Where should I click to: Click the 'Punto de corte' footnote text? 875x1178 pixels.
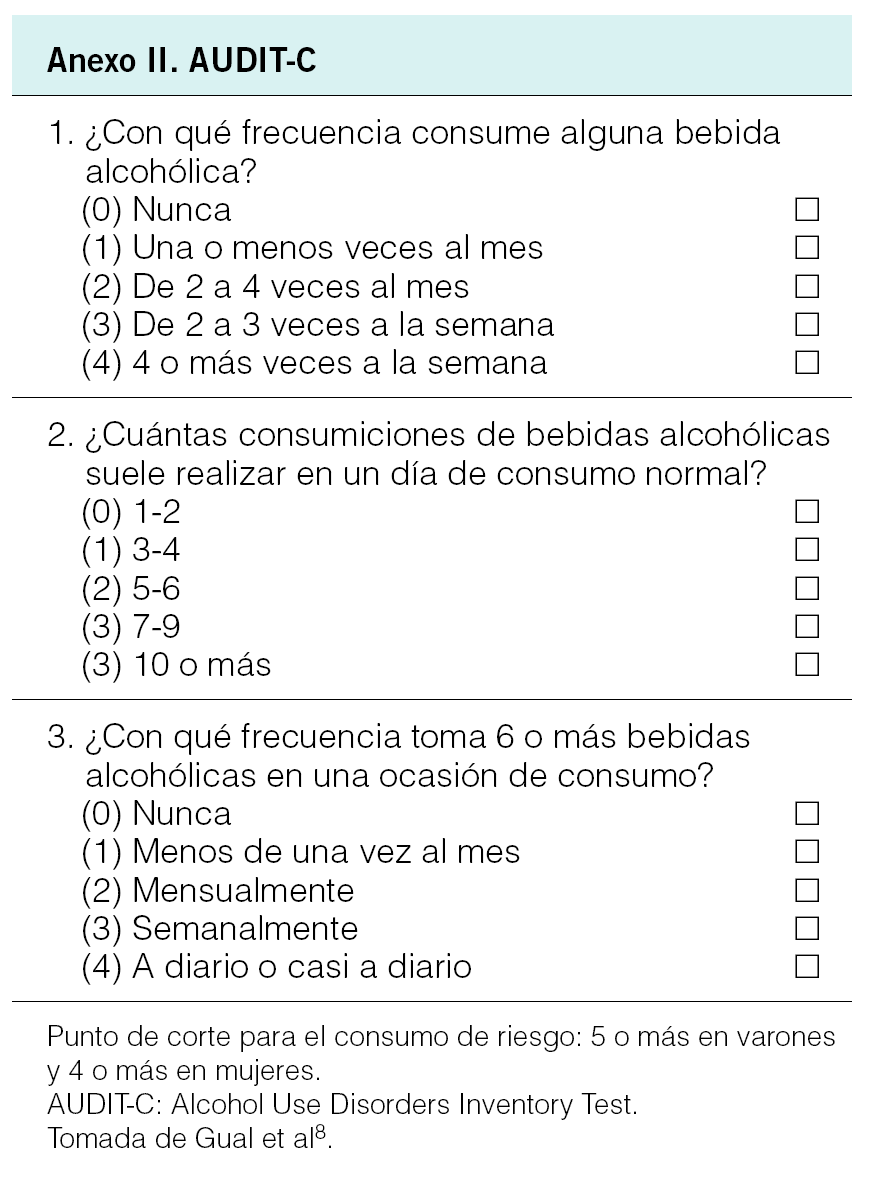[440, 1037]
